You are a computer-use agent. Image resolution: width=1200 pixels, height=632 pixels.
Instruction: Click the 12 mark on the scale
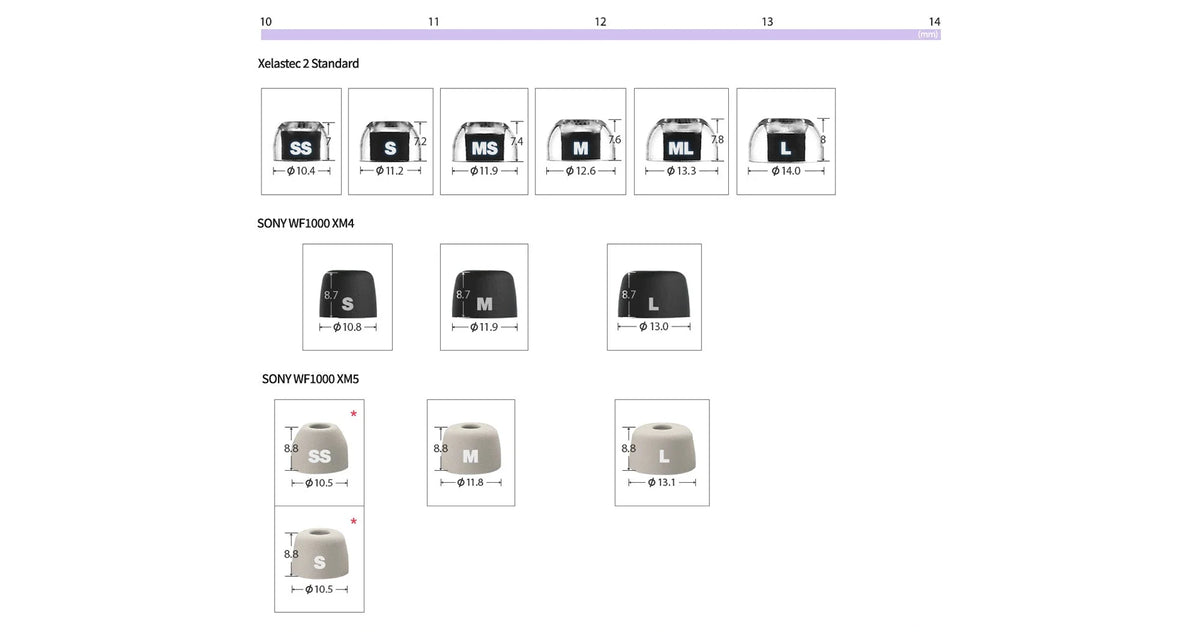[x=600, y=21]
